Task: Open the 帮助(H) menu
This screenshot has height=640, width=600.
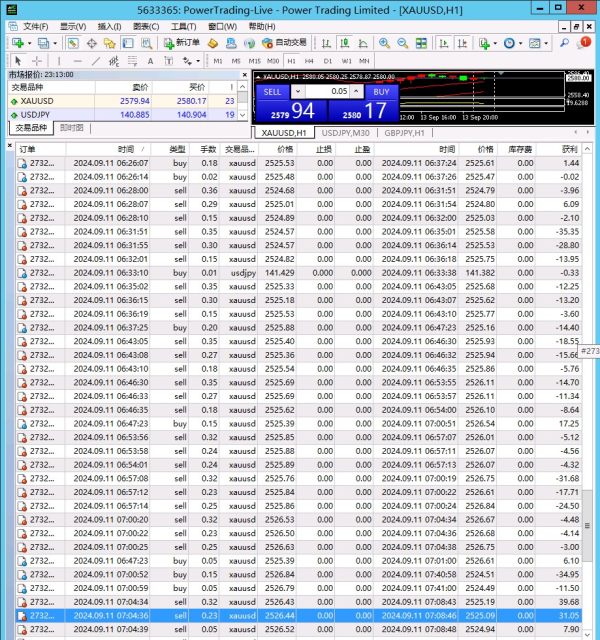Action: [x=262, y=27]
